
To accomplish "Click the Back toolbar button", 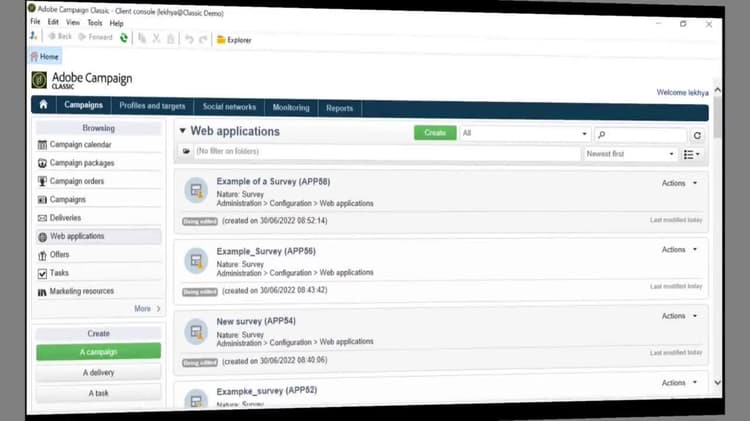I will (60, 36).
